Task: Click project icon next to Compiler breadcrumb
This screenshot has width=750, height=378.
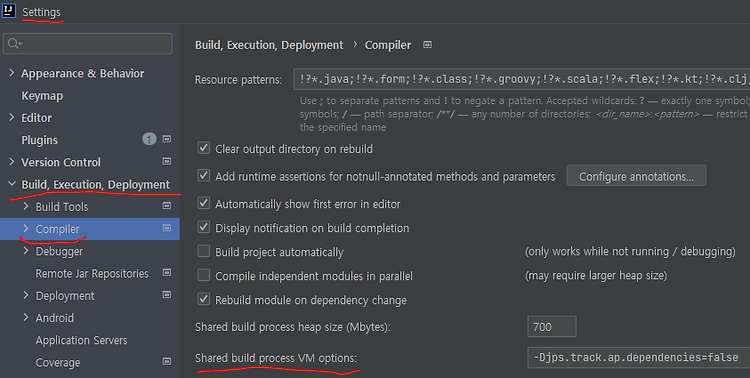Action: 428,44
